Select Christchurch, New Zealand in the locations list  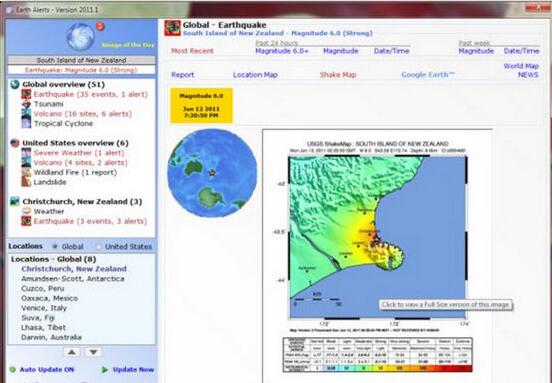click(x=74, y=269)
